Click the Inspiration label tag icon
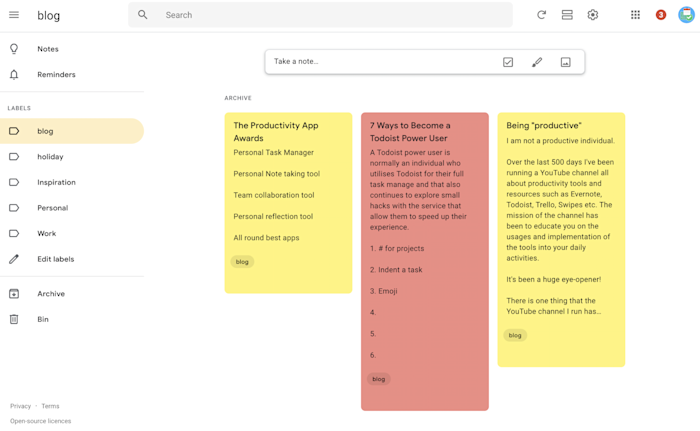This screenshot has height=431, width=700. point(14,182)
